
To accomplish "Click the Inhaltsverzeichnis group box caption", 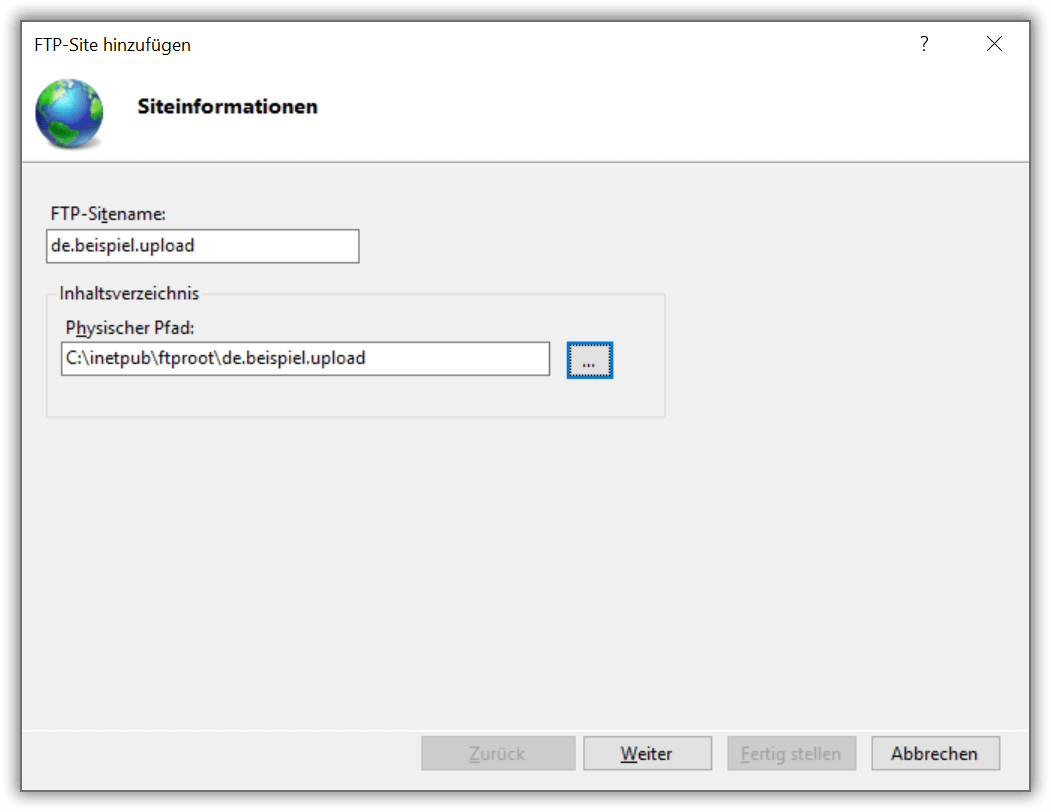I will tap(129, 294).
